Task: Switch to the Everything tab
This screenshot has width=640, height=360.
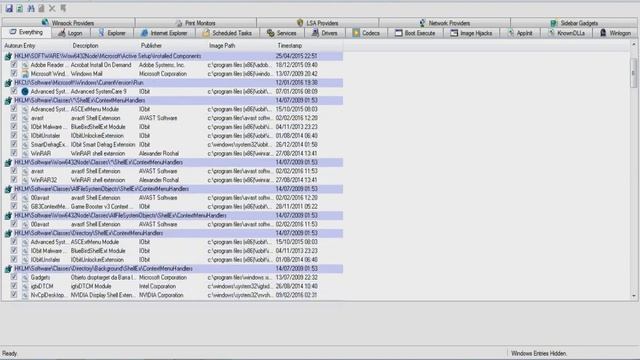Action: tap(27, 32)
